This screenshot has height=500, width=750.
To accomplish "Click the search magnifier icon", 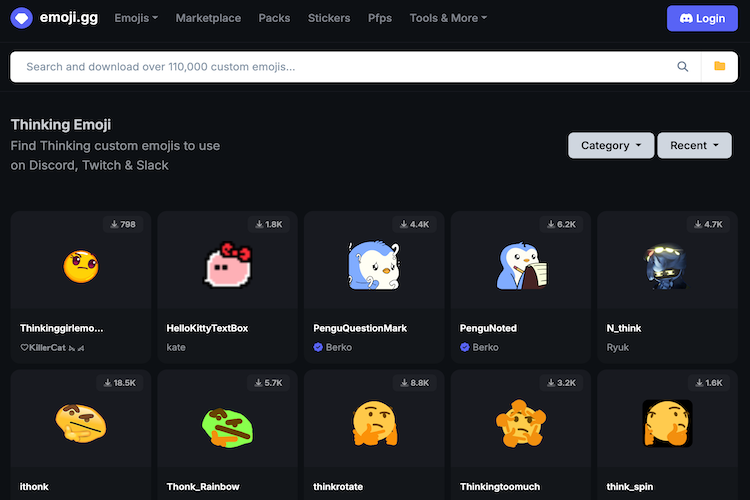I will tap(683, 67).
